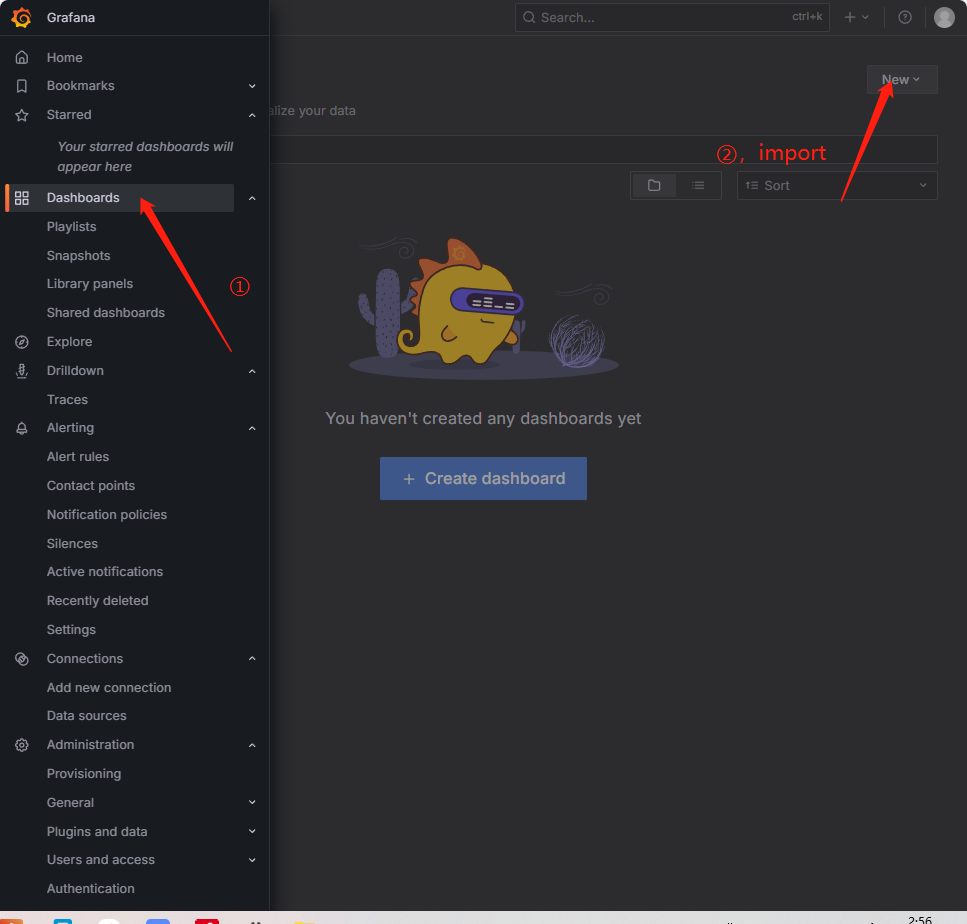
Task: Switch to list view in dashboard browser
Action: click(x=698, y=185)
